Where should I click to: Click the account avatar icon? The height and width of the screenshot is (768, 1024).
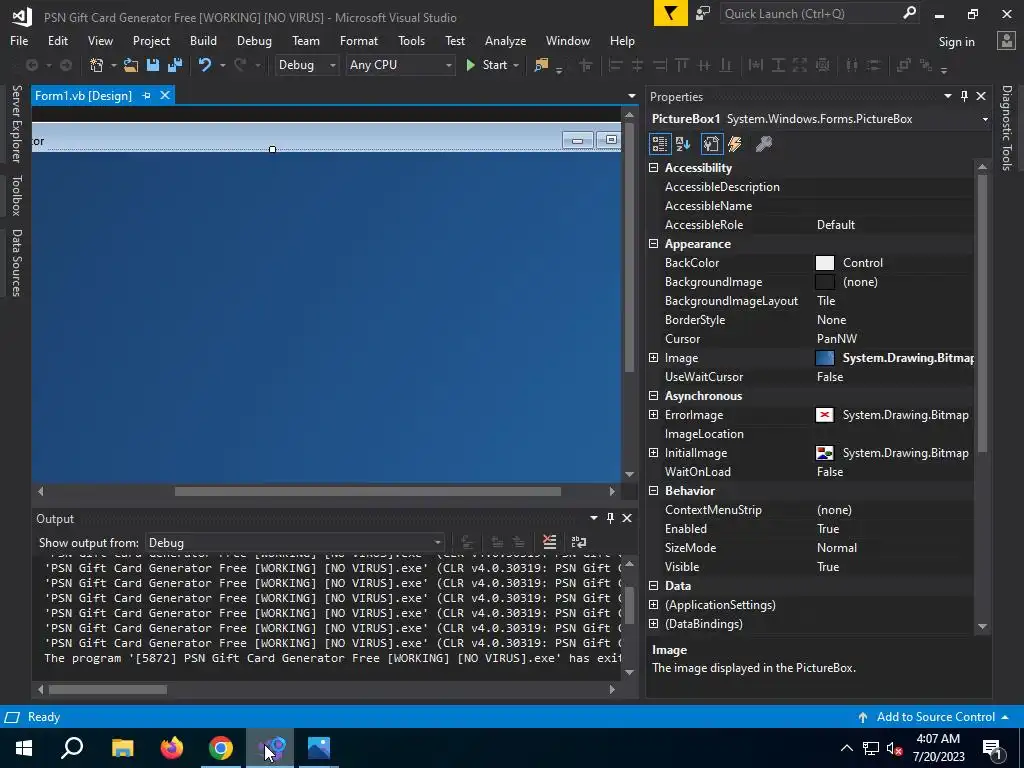(1006, 41)
